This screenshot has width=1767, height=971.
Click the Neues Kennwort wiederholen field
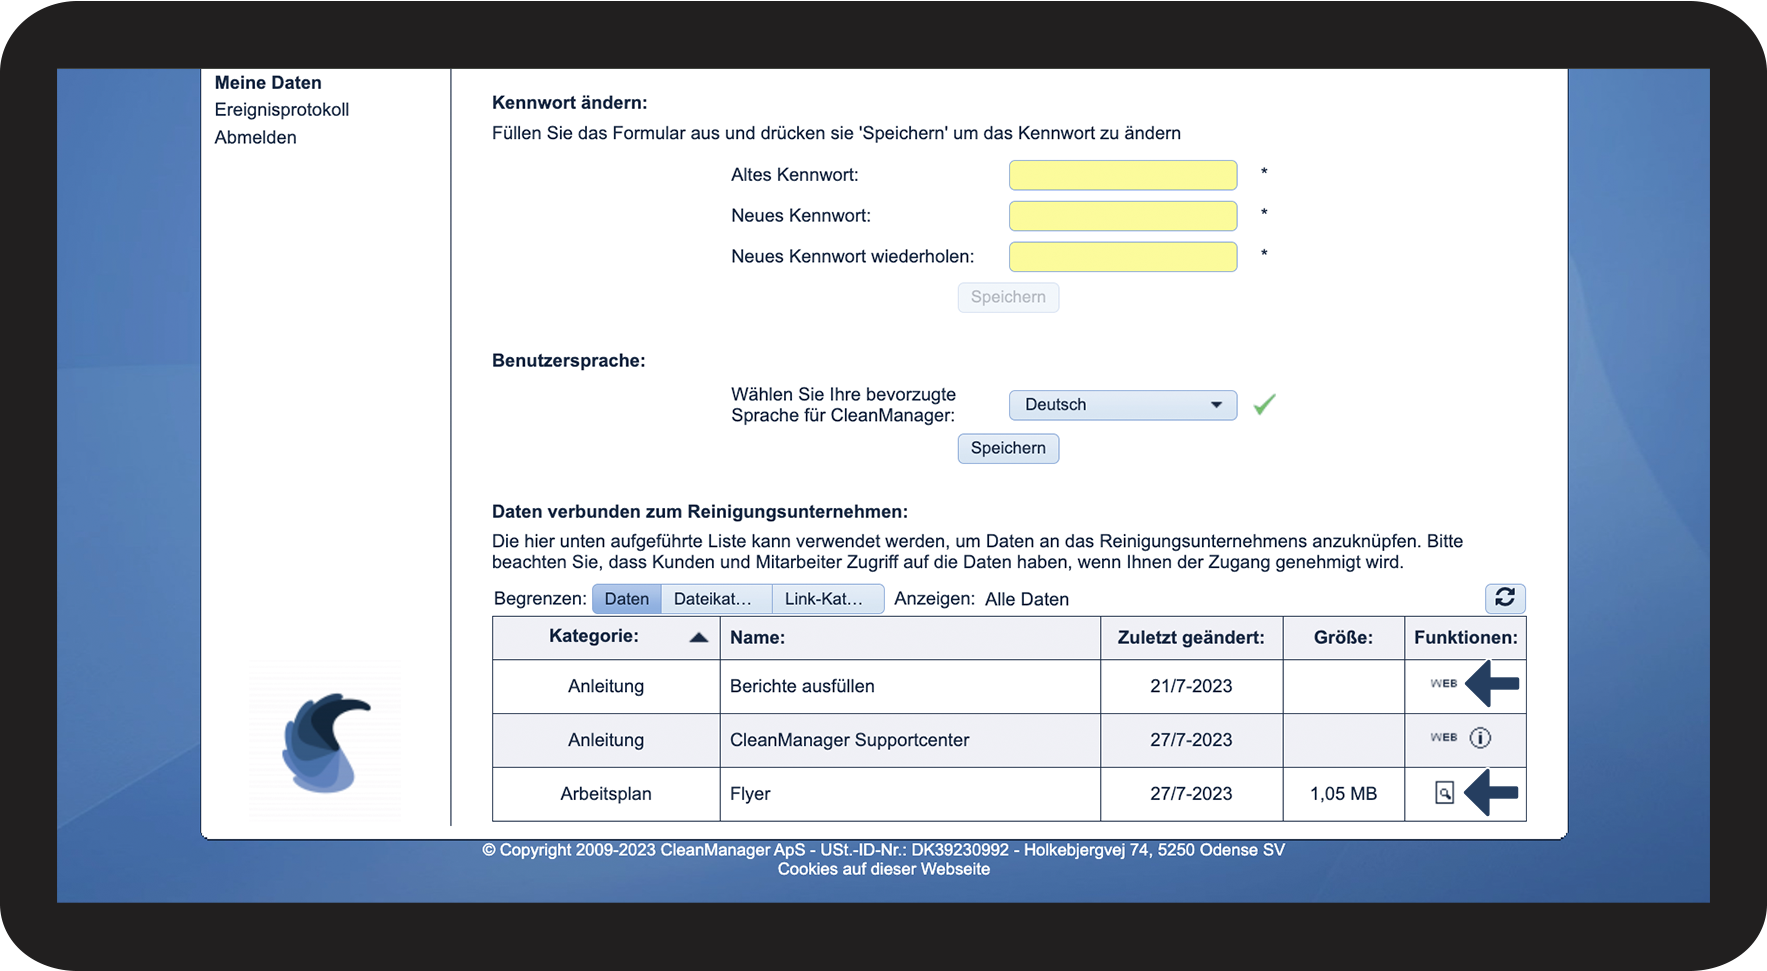click(x=1122, y=257)
